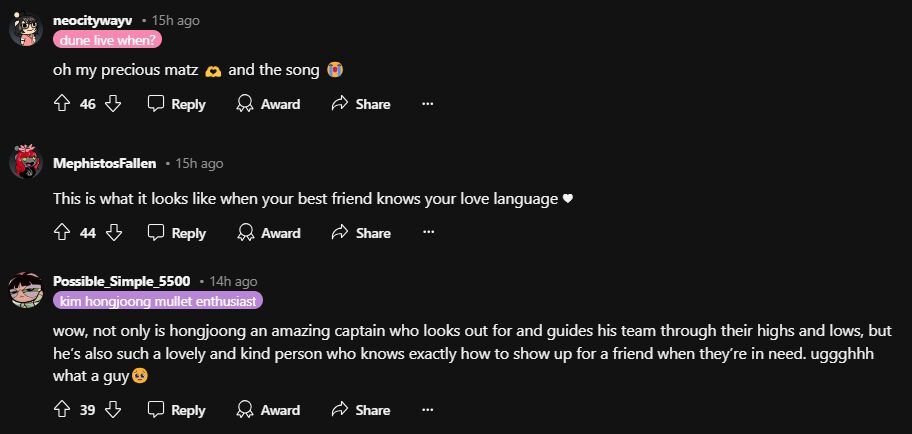Reply to Possible_Simple_5500's comment
The width and height of the screenshot is (912, 434).
pyautogui.click(x=177, y=410)
